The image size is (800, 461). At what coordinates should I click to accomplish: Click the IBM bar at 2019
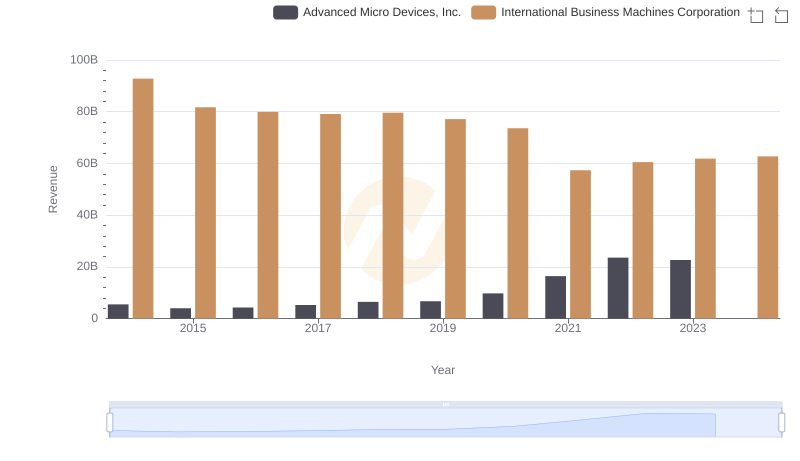[455, 219]
